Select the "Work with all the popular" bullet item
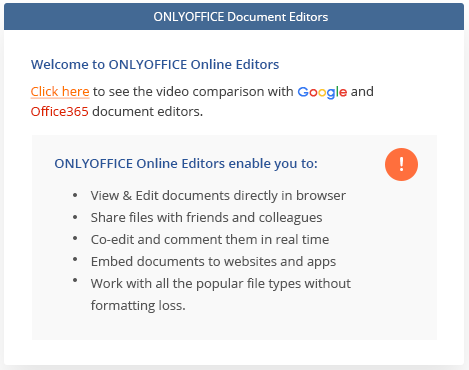 point(221,284)
